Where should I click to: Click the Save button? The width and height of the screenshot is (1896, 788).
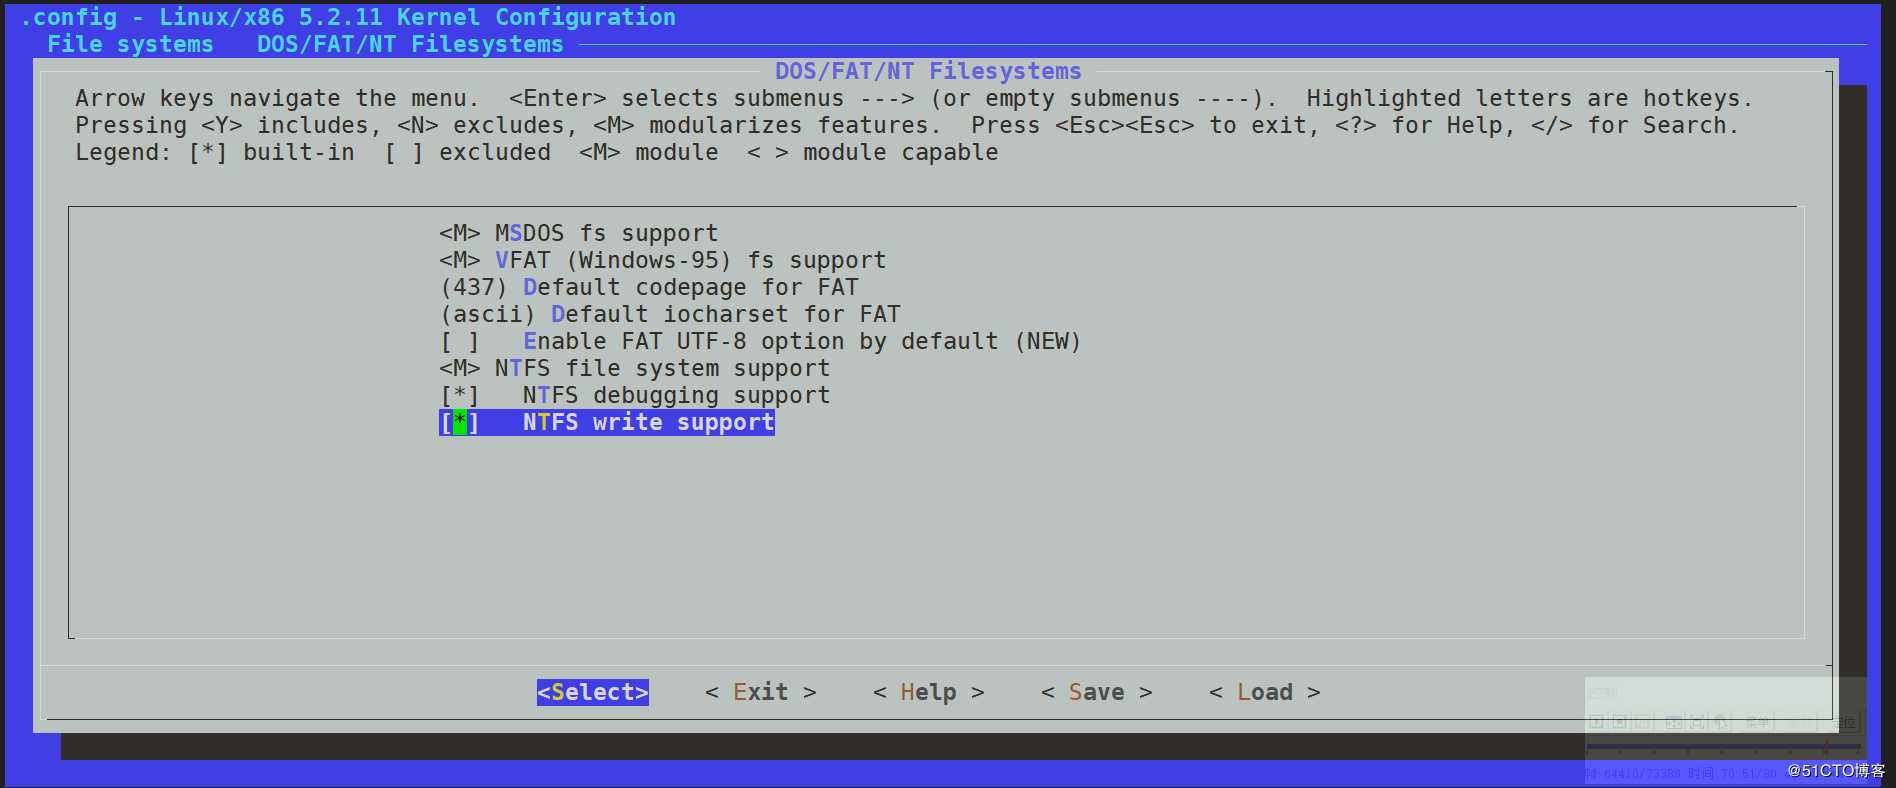click(1097, 692)
